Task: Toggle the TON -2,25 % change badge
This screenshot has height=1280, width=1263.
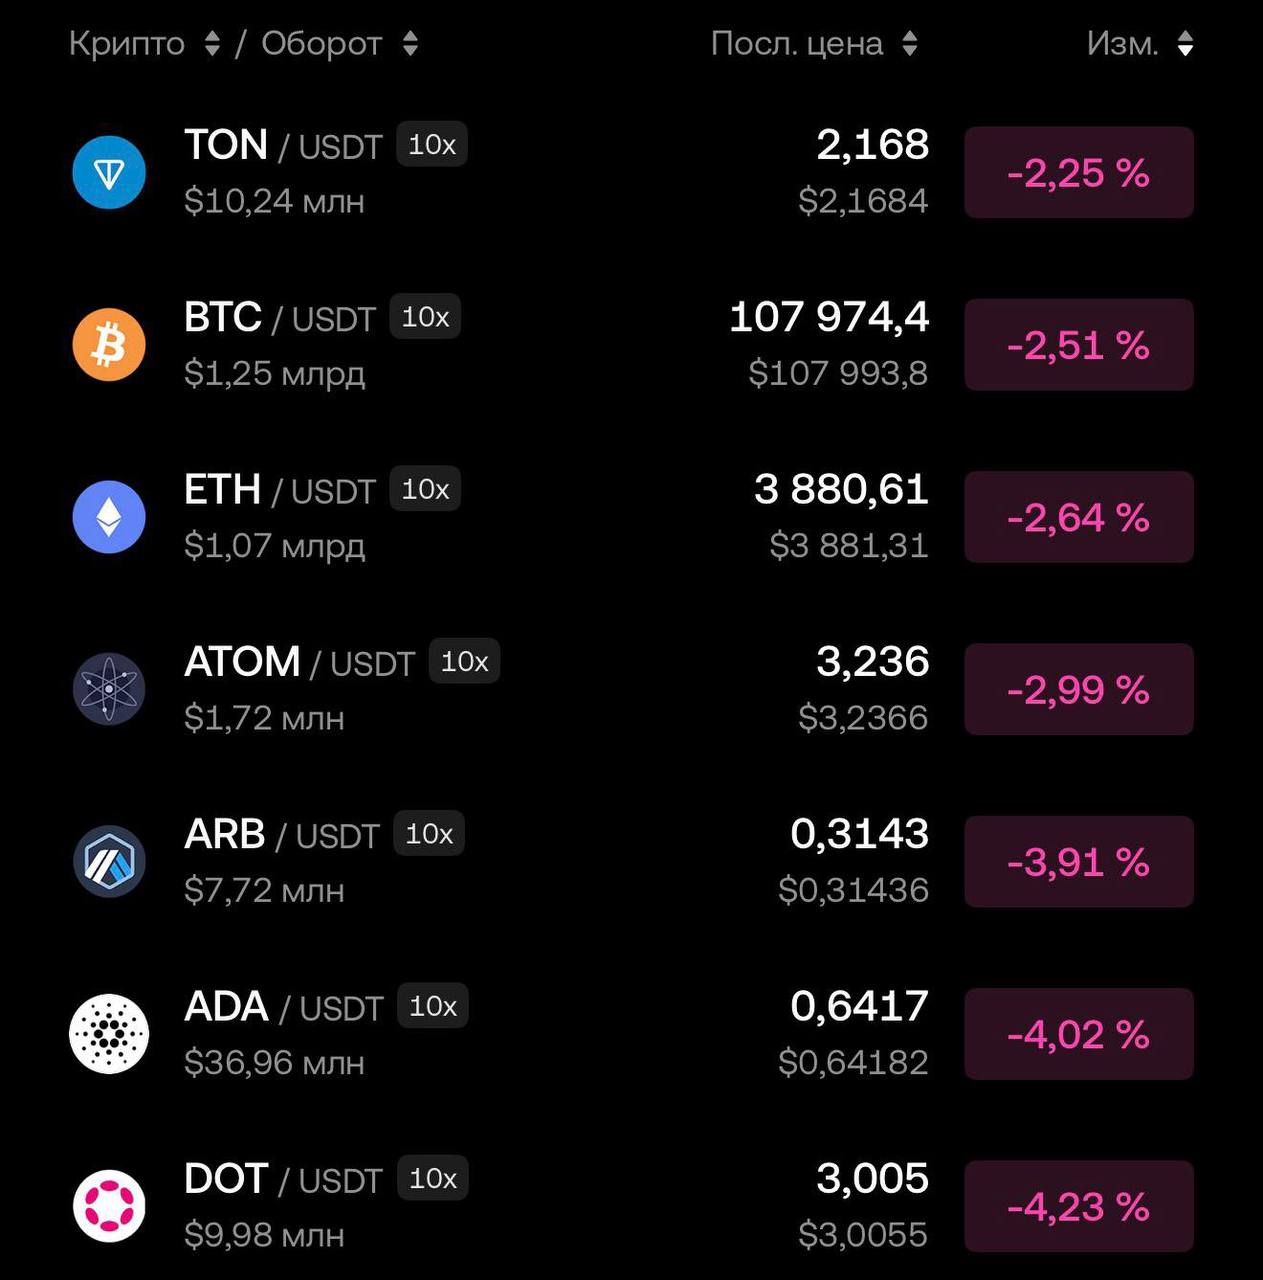Action: 1078,173
